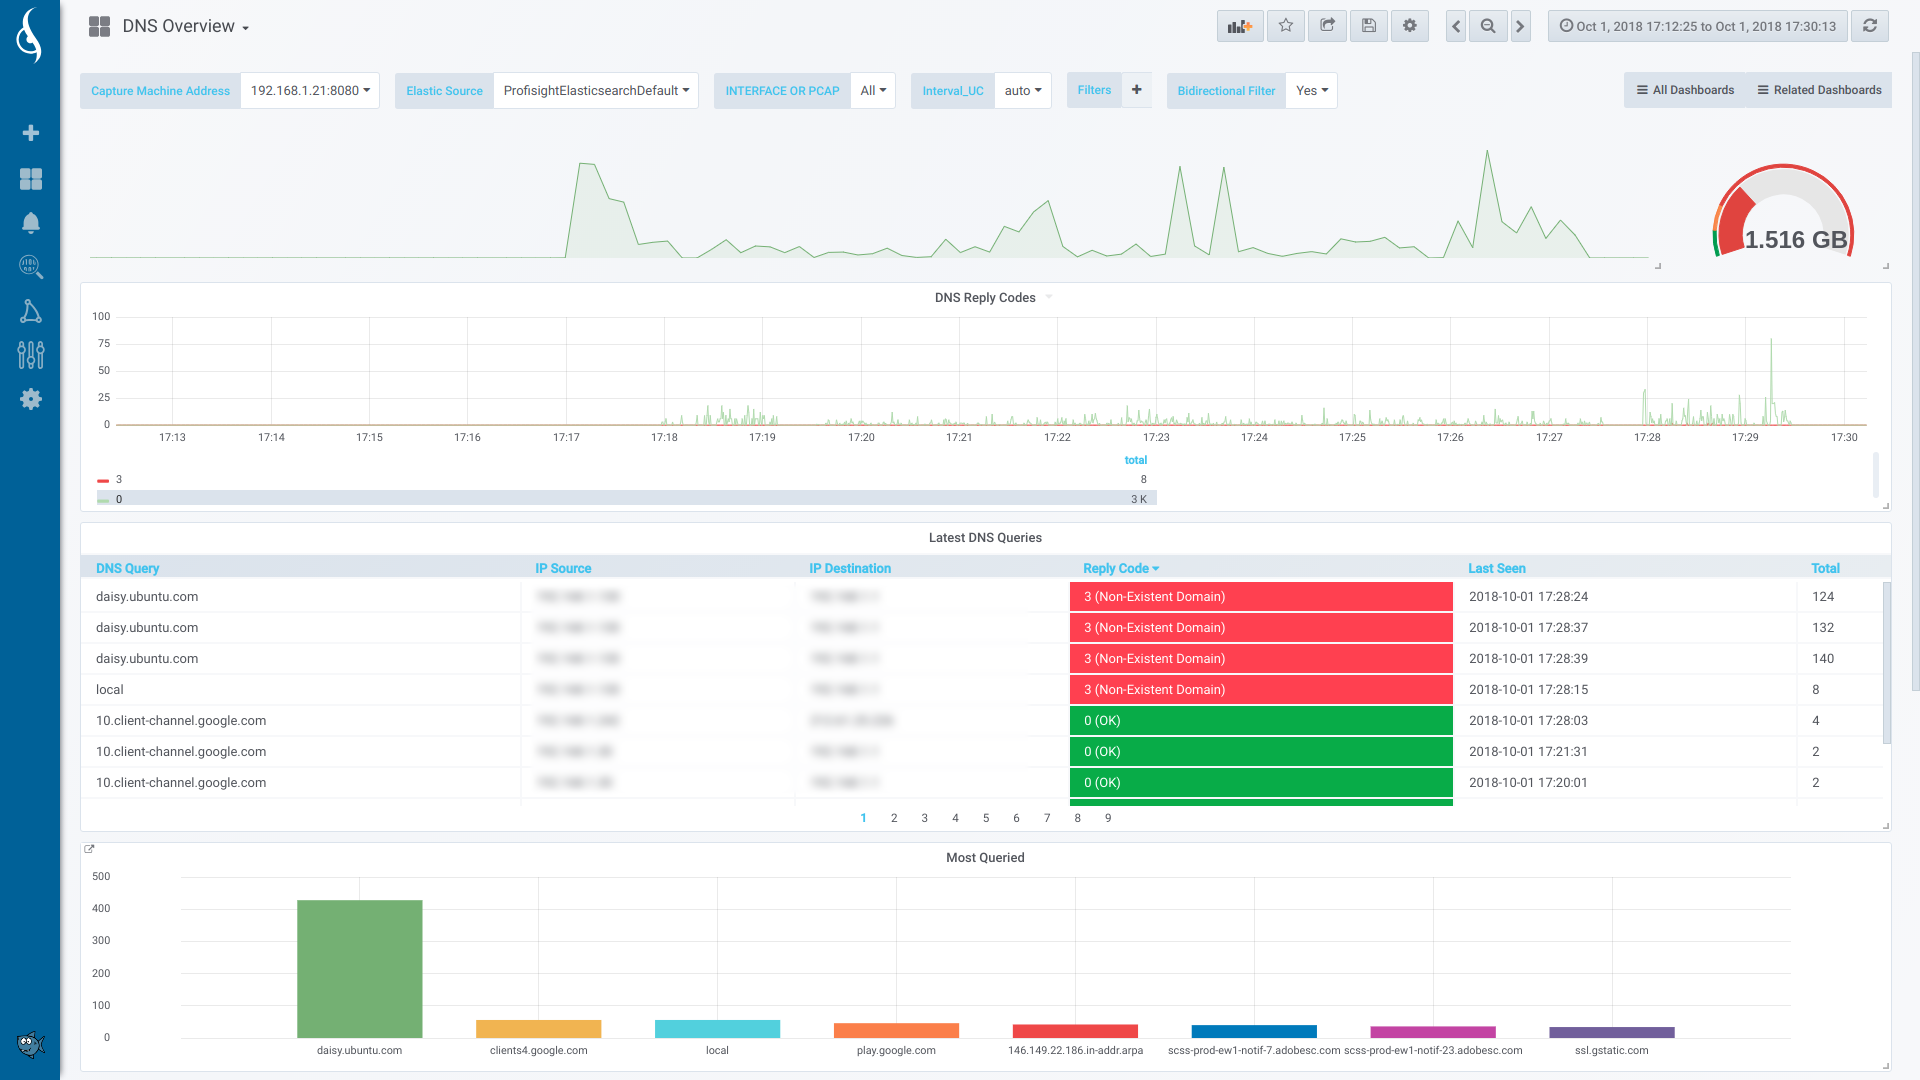1920x1080 pixels.
Task: Select current page 1 of DNS queries
Action: point(863,818)
